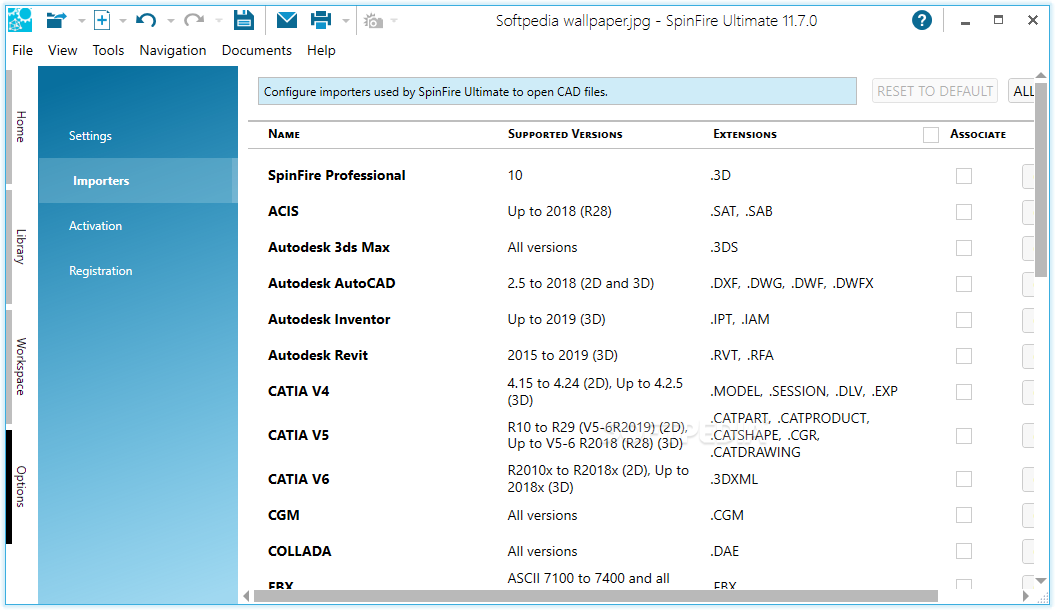Select the Options side tab

[x=21, y=486]
